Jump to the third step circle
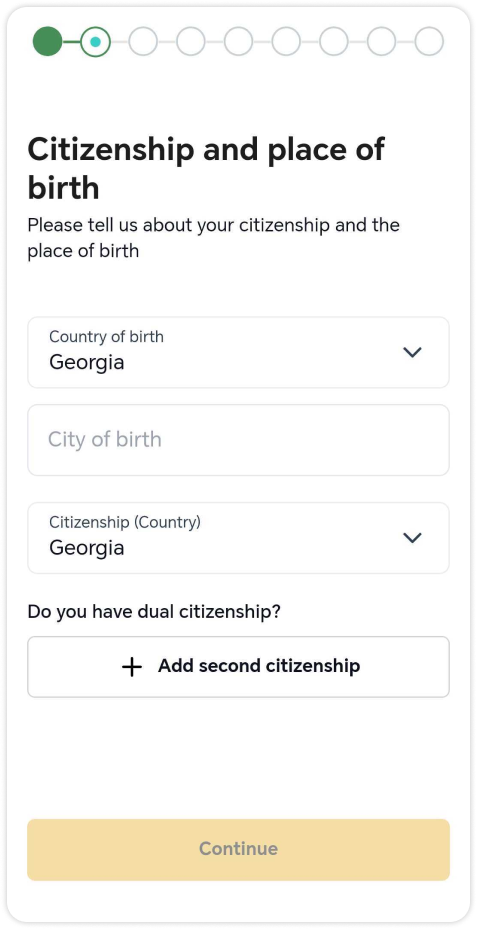This screenshot has height=929, width=477. [x=143, y=41]
